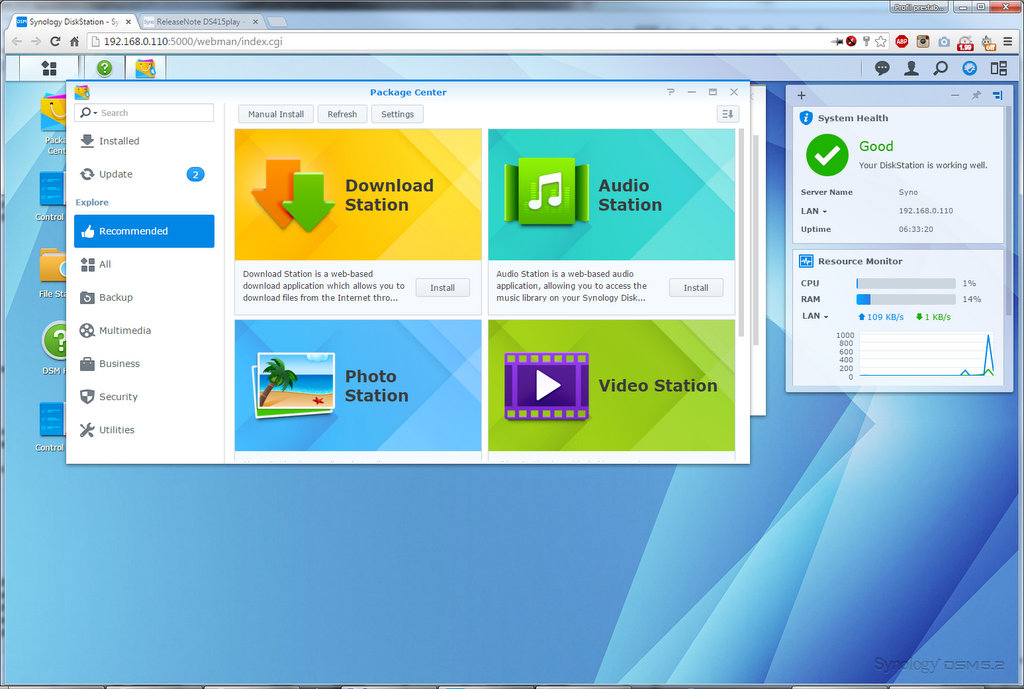Viewport: 1024px width, 689px height.
Task: Click the Uptime value 06:33:20
Action: [x=916, y=229]
